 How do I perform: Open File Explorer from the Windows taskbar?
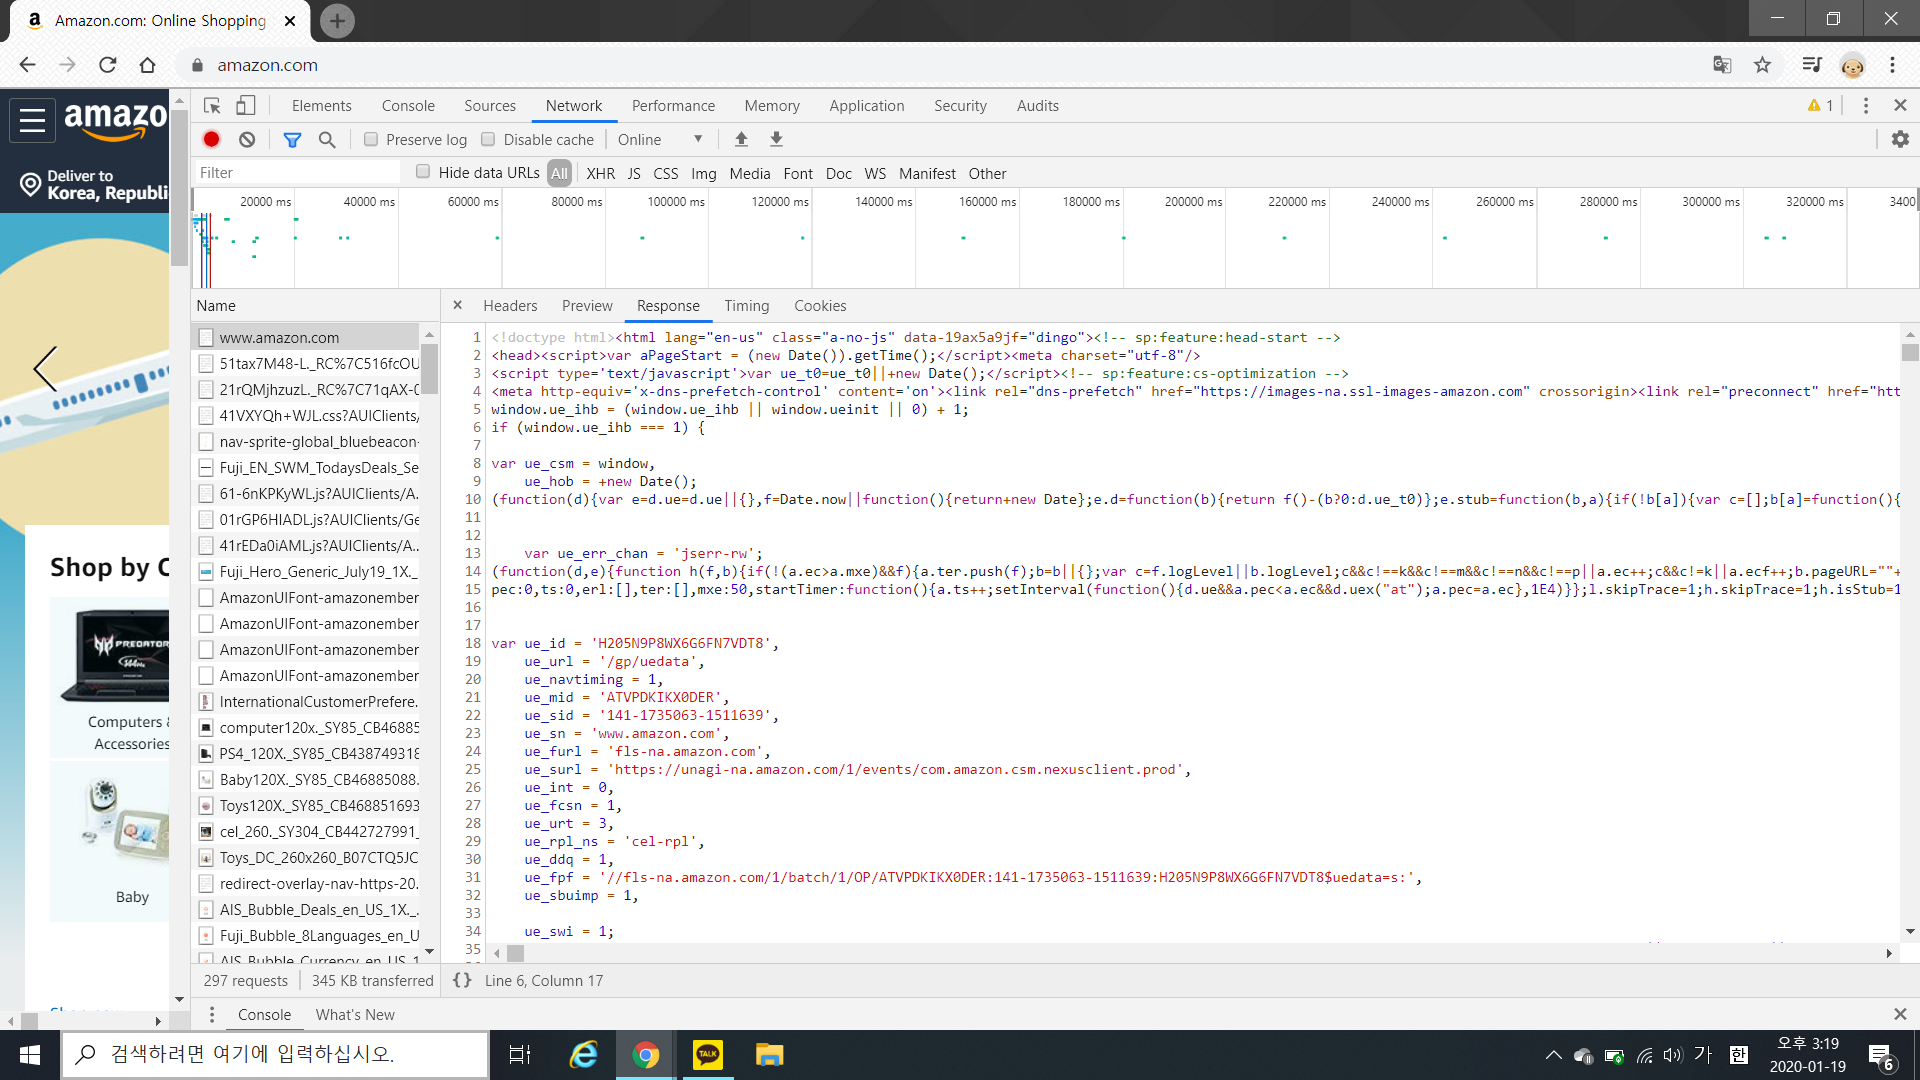click(x=769, y=1055)
